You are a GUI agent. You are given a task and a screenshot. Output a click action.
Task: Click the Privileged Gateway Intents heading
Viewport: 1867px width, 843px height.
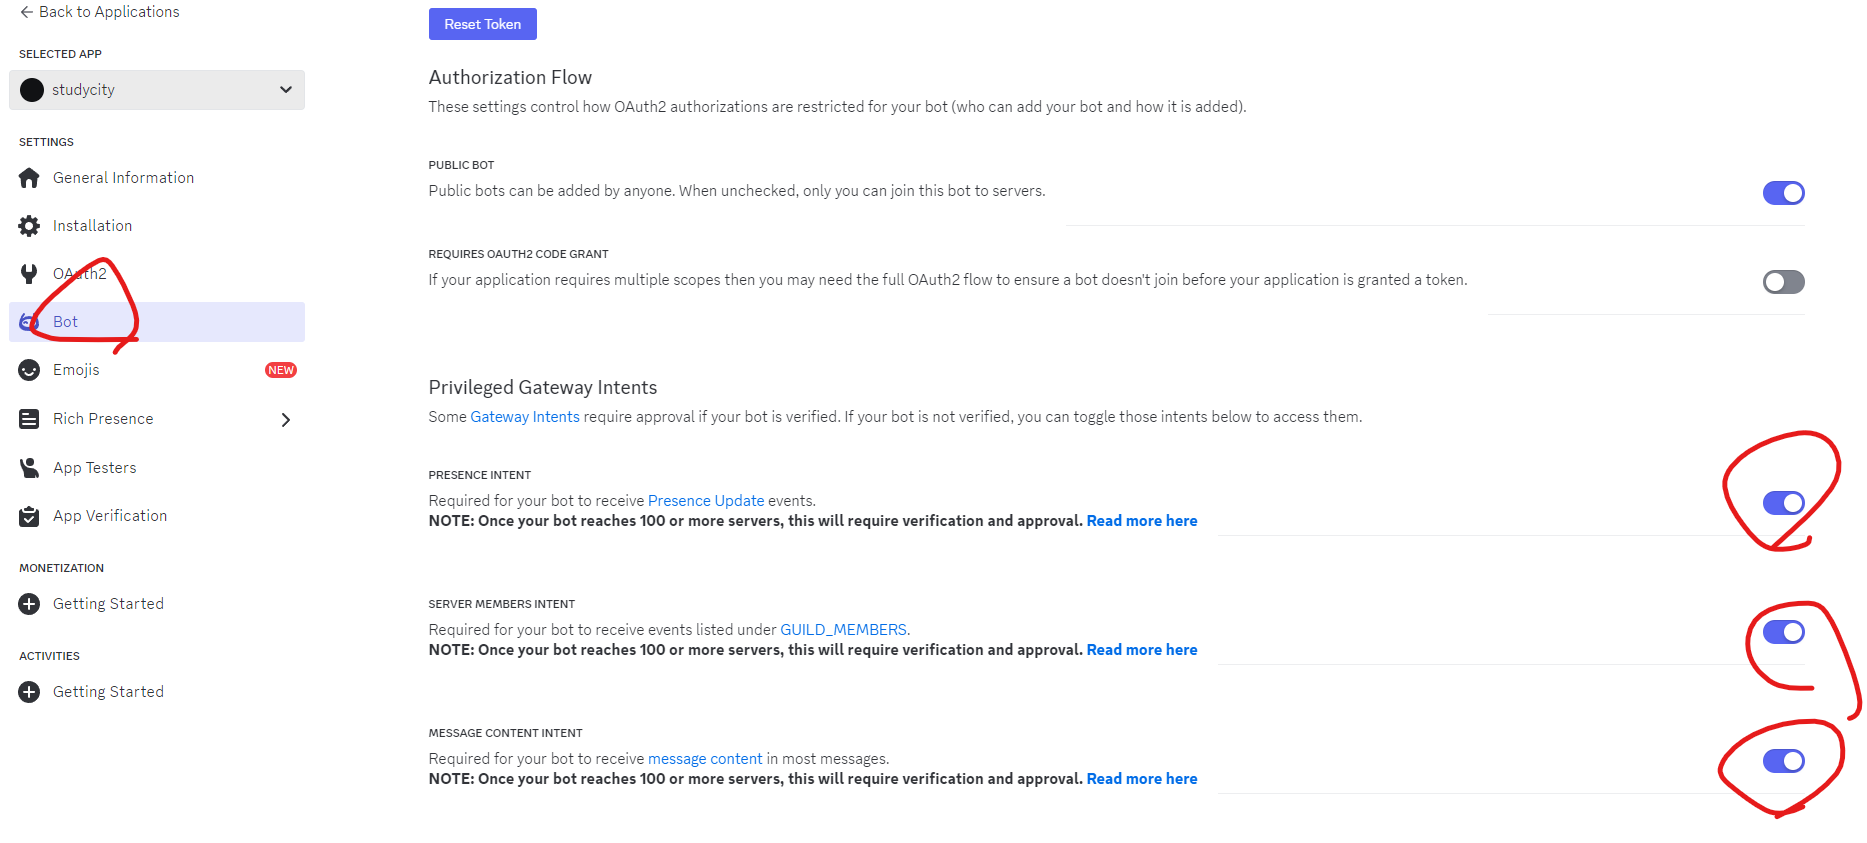pos(543,388)
